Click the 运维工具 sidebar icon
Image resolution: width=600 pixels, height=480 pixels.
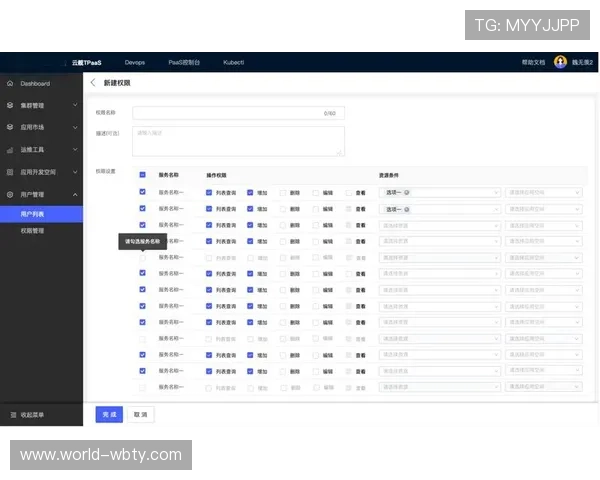(10, 149)
